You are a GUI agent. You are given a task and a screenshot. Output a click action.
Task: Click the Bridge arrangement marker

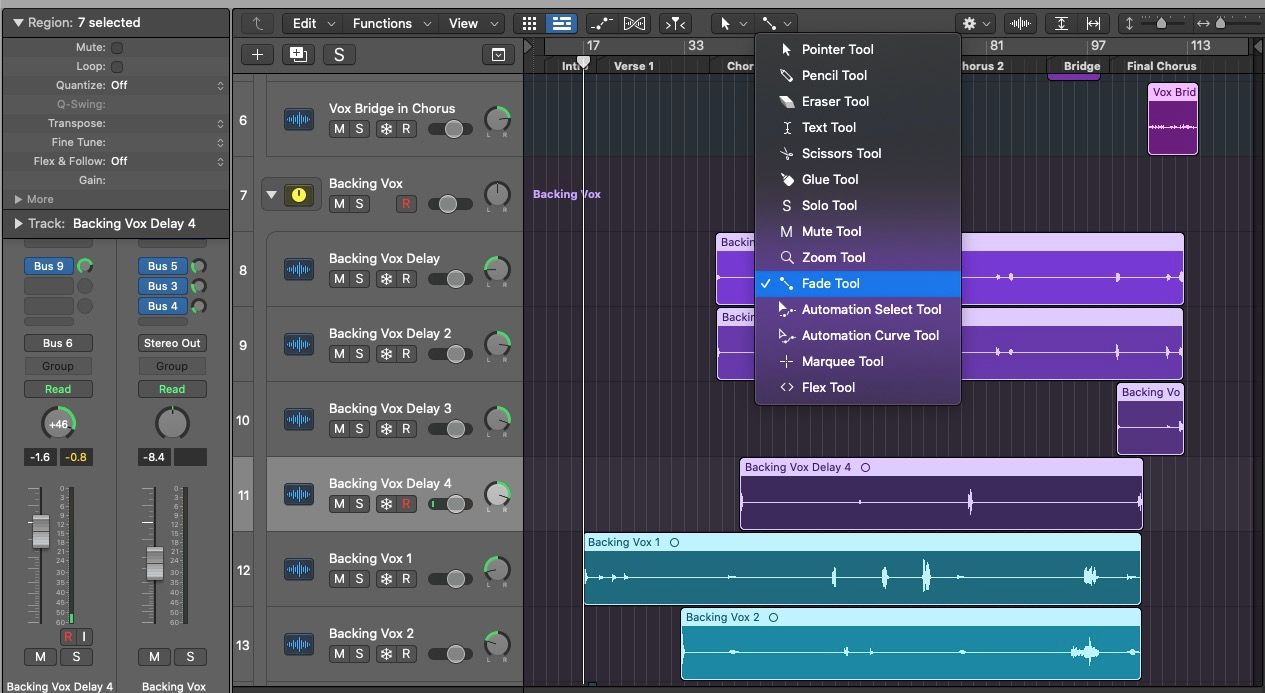[x=1080, y=65]
